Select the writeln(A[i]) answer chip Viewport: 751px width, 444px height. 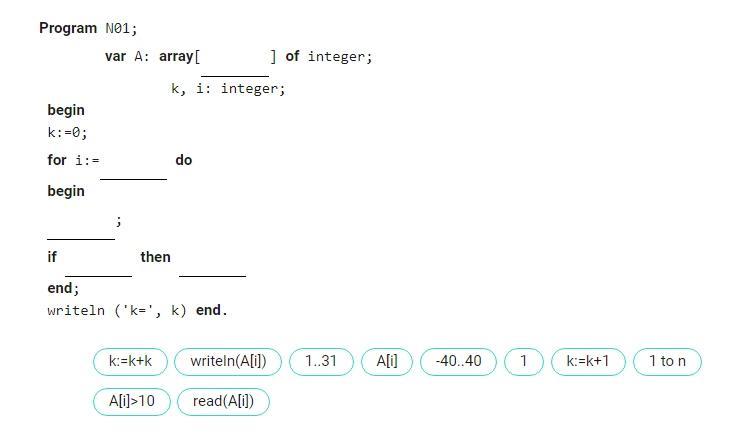(228, 361)
